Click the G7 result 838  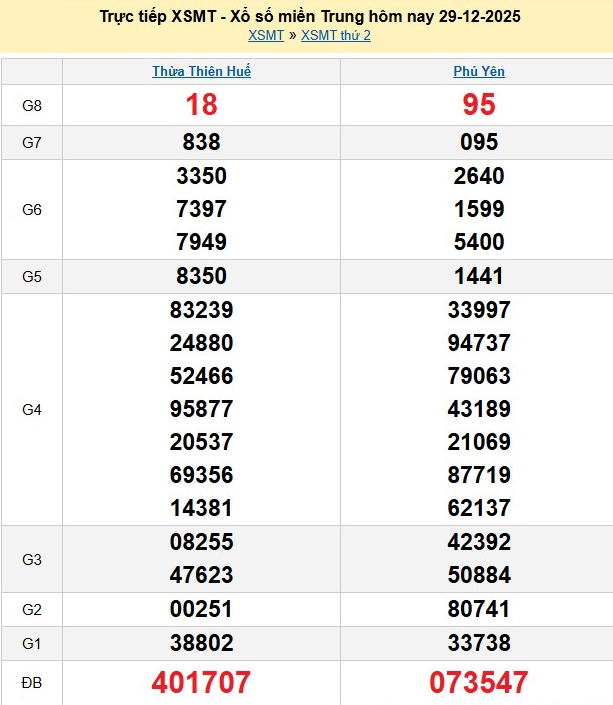[201, 143]
